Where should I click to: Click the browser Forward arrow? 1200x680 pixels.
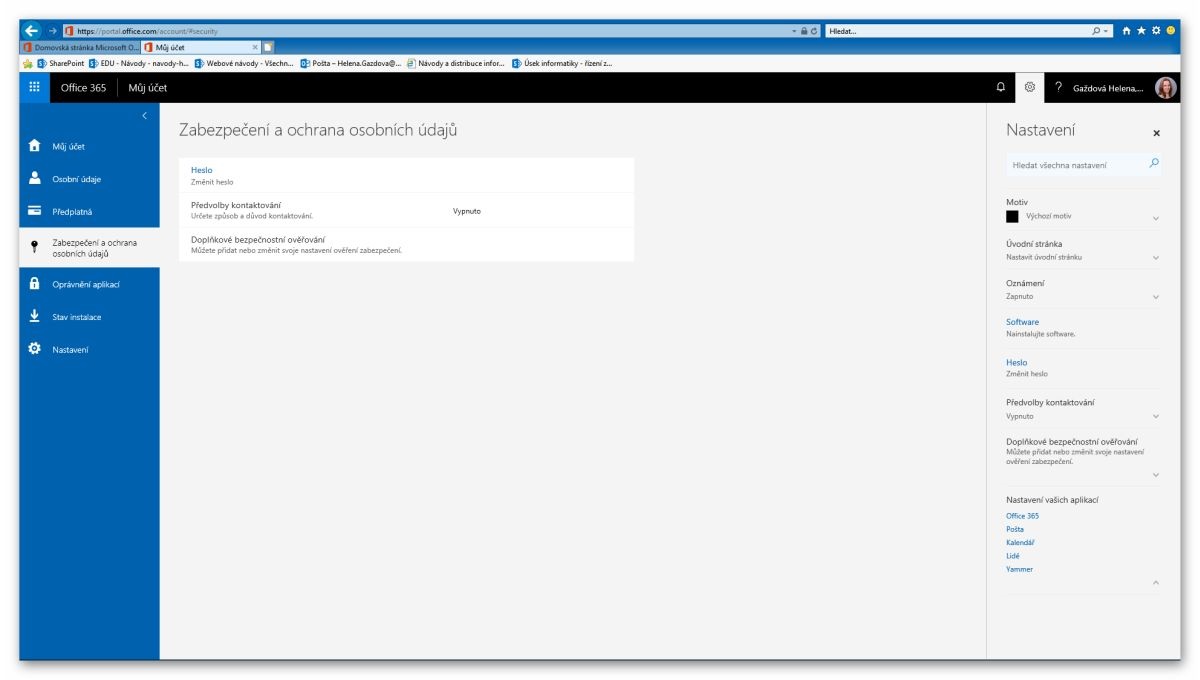[53, 31]
